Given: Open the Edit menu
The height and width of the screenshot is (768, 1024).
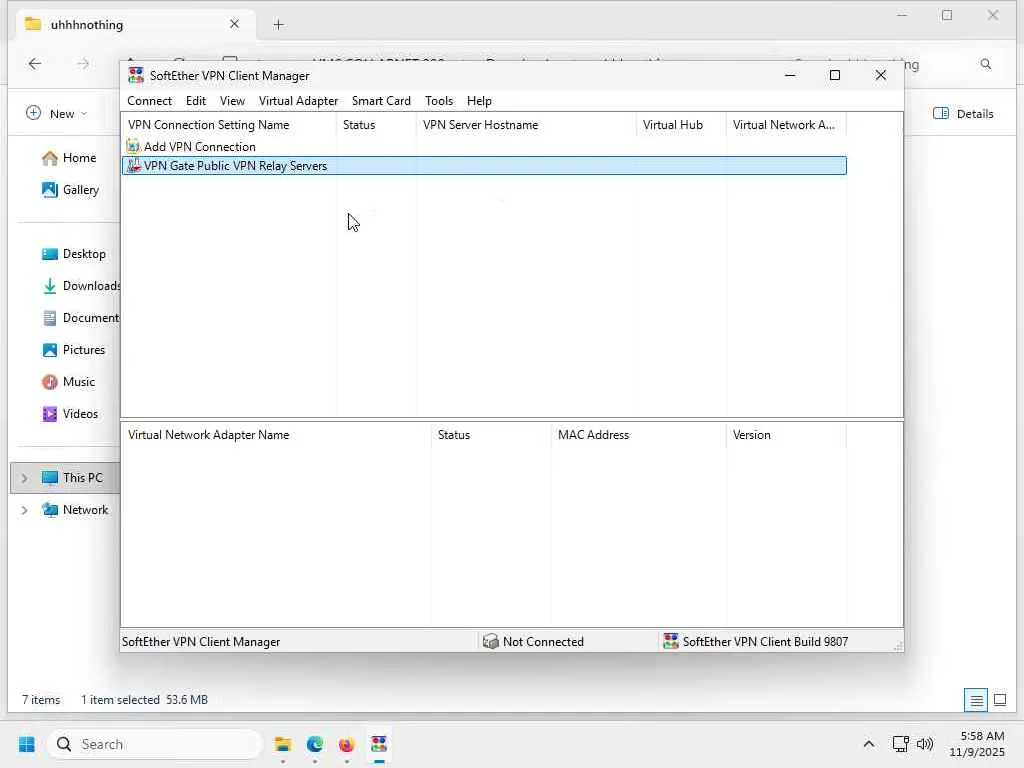Looking at the screenshot, I should tap(195, 101).
